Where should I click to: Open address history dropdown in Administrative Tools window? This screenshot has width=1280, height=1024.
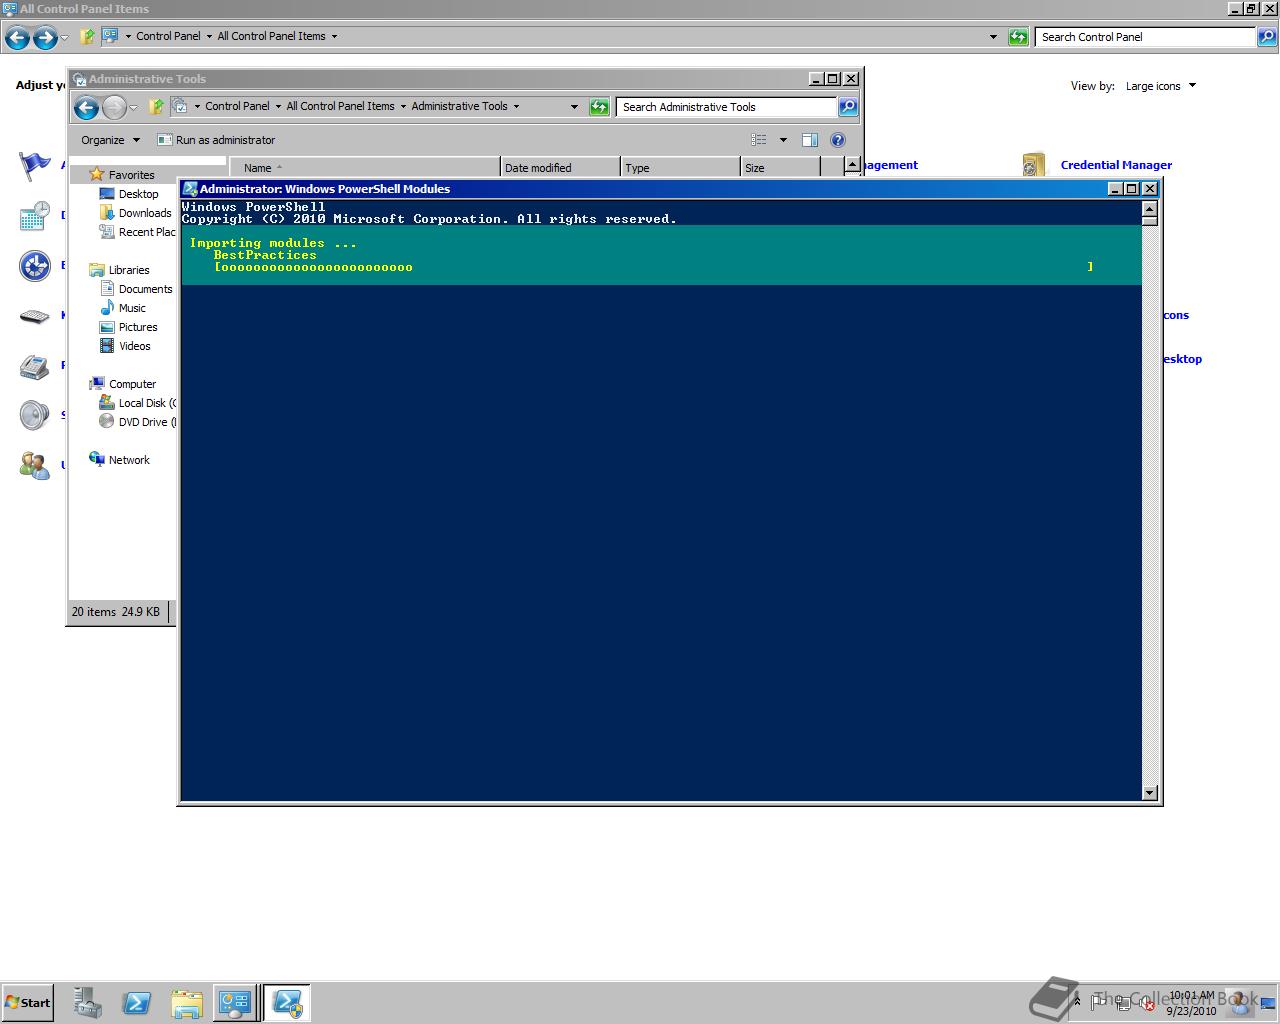tap(574, 107)
